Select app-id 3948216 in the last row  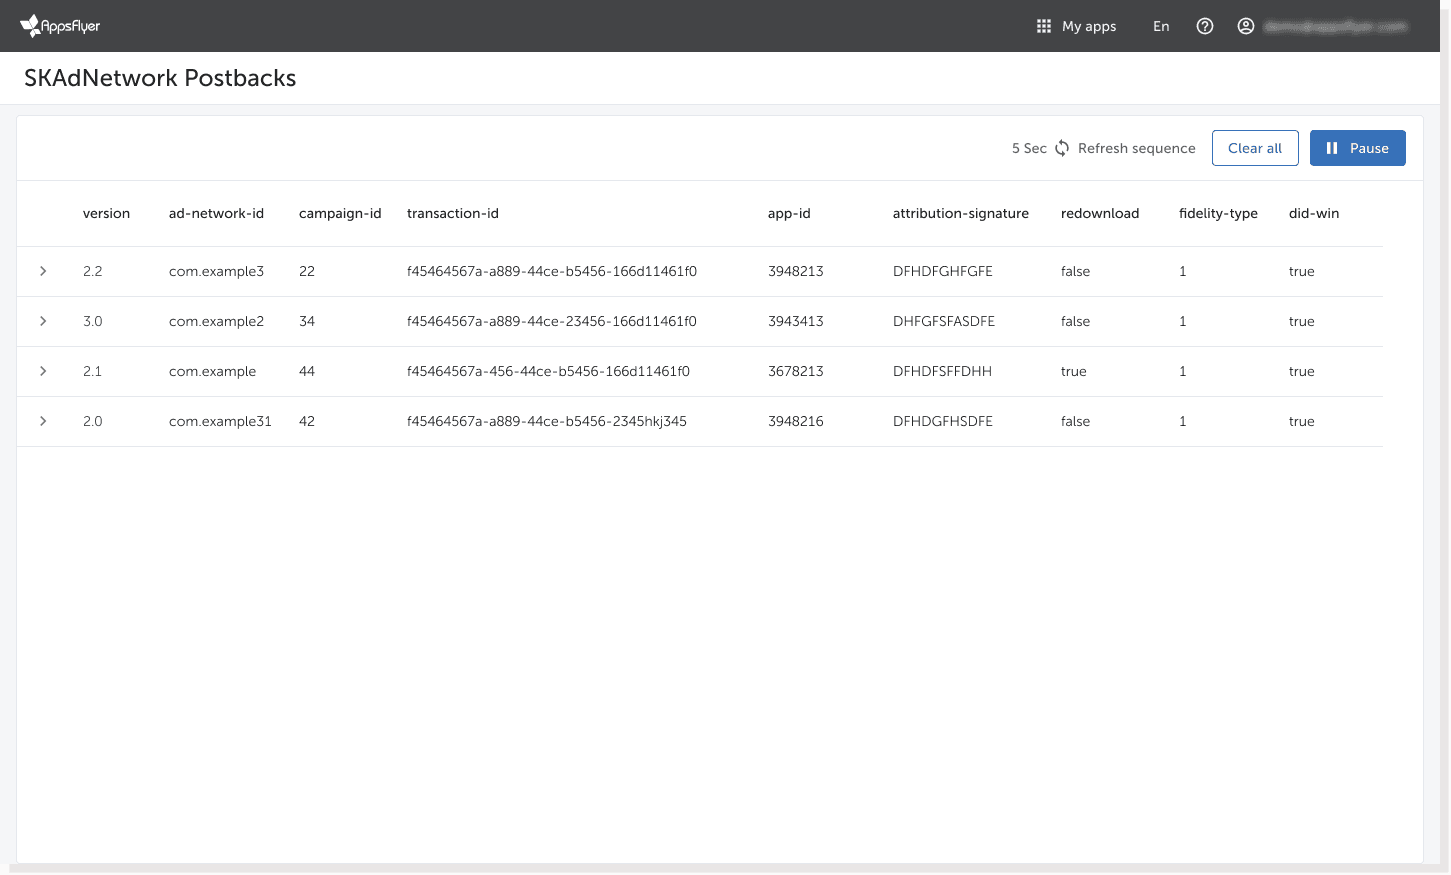795,421
